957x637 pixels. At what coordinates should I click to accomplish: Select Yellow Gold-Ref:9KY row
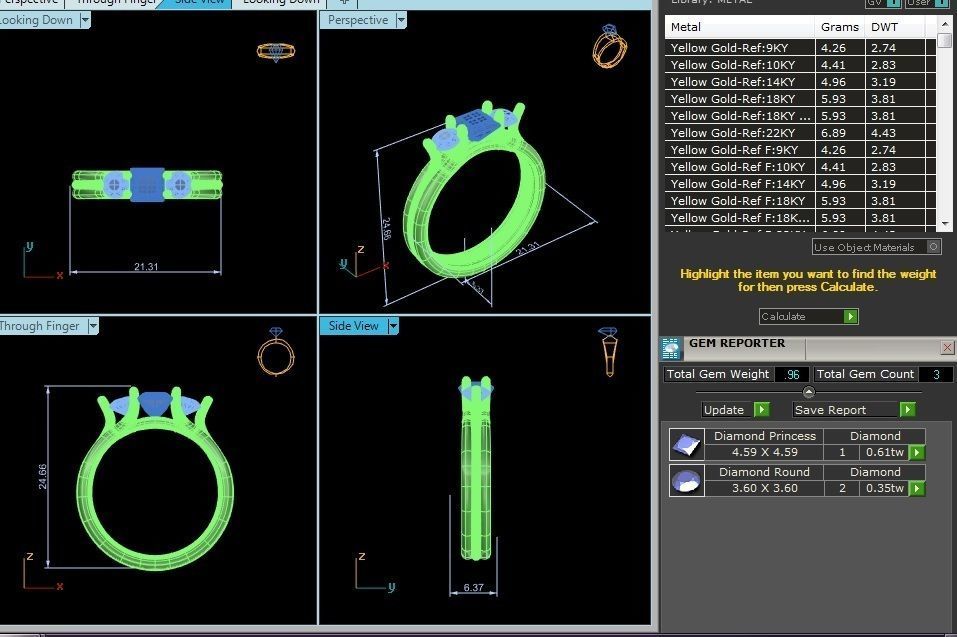(x=800, y=48)
